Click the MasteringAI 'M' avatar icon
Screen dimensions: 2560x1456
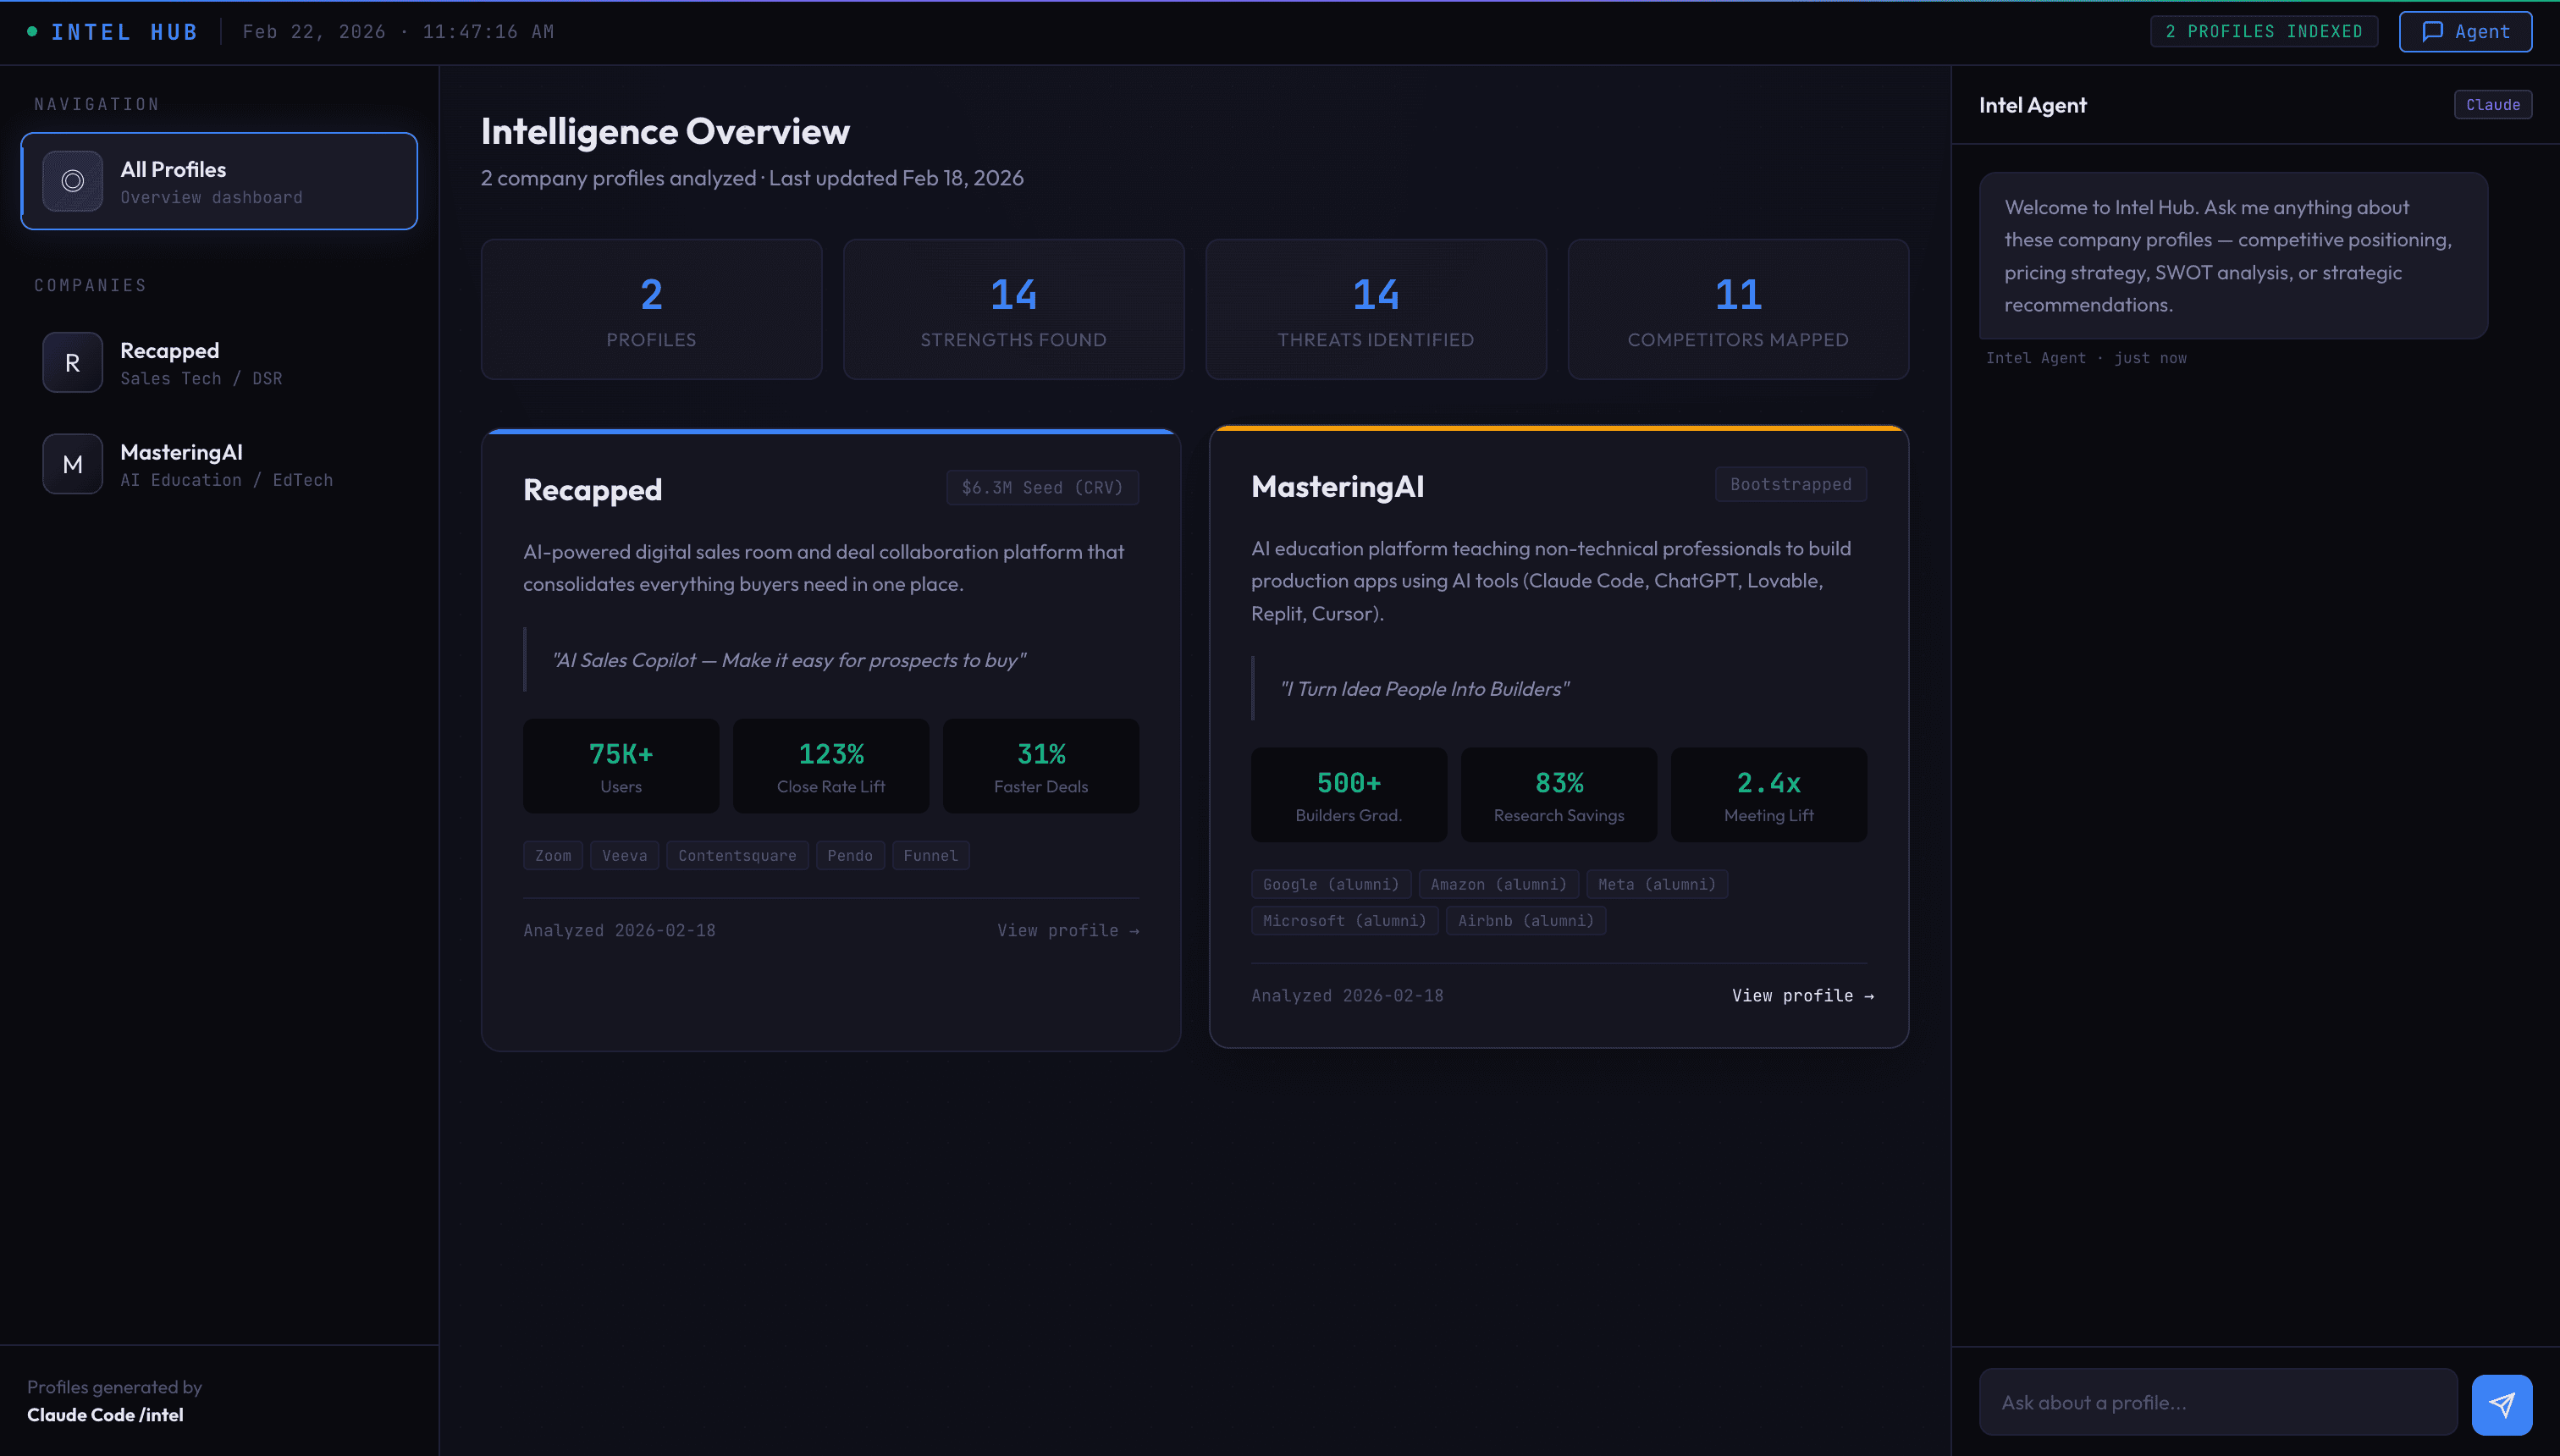(72, 464)
